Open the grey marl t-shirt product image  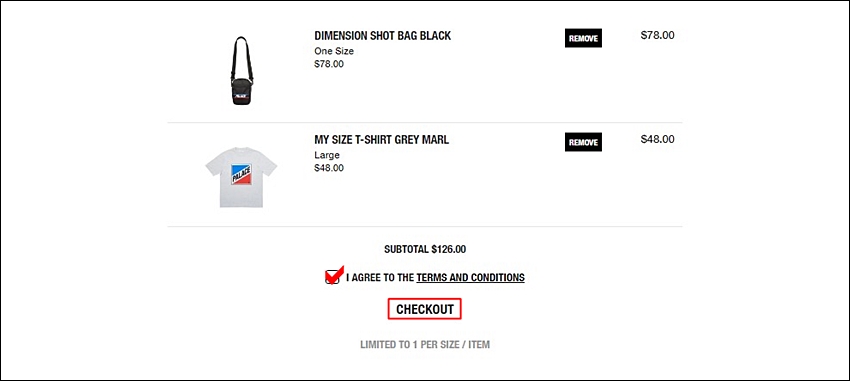point(241,177)
